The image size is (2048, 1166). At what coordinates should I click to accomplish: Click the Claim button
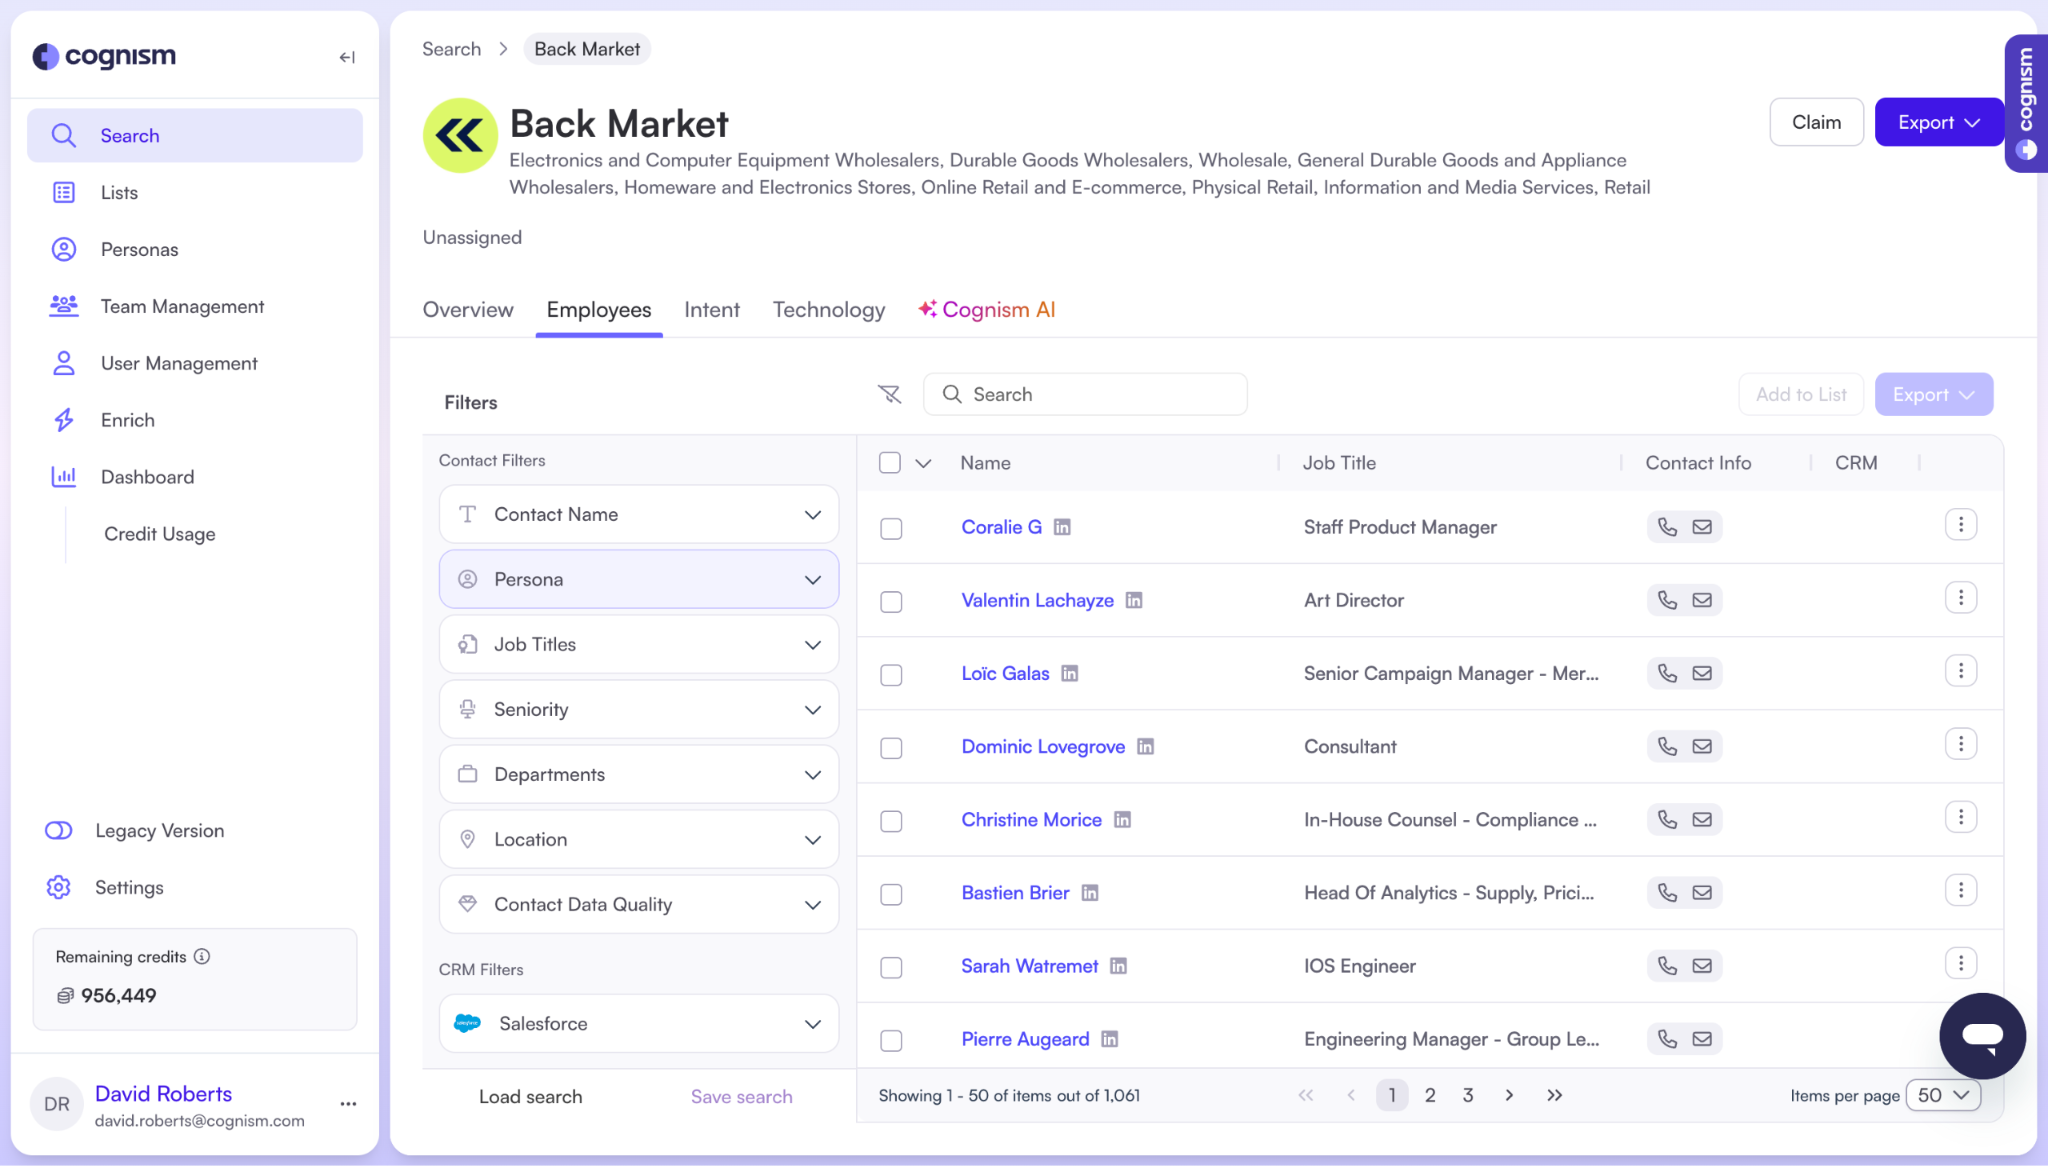click(1816, 122)
